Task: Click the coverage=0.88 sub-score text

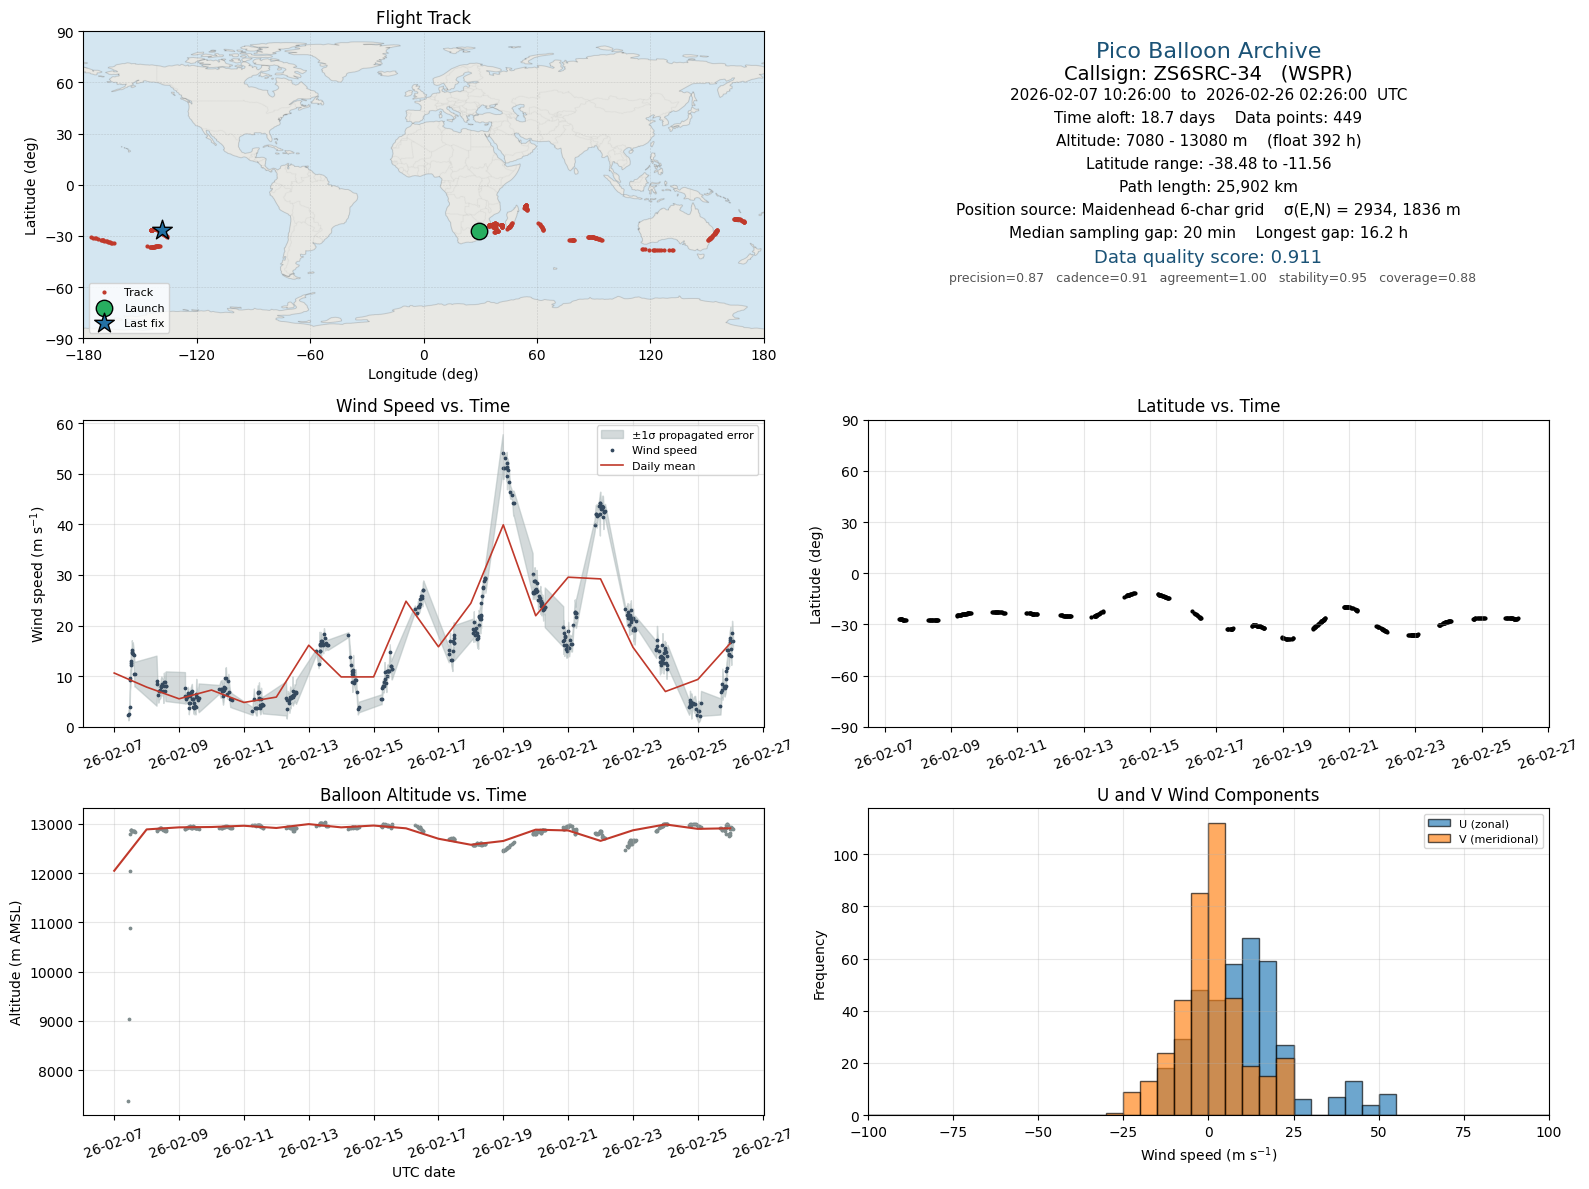Action: (x=1427, y=278)
